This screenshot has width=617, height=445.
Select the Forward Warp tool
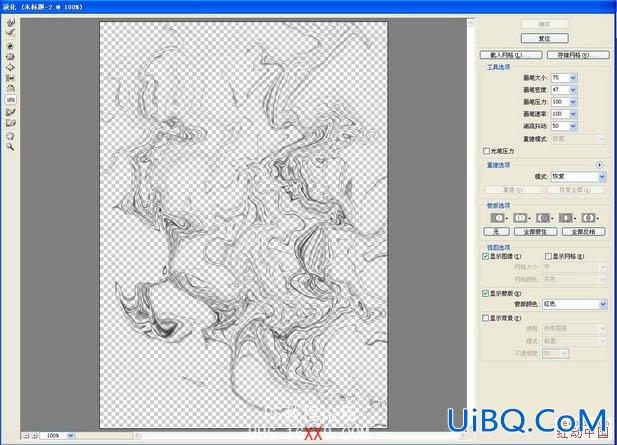11,22
